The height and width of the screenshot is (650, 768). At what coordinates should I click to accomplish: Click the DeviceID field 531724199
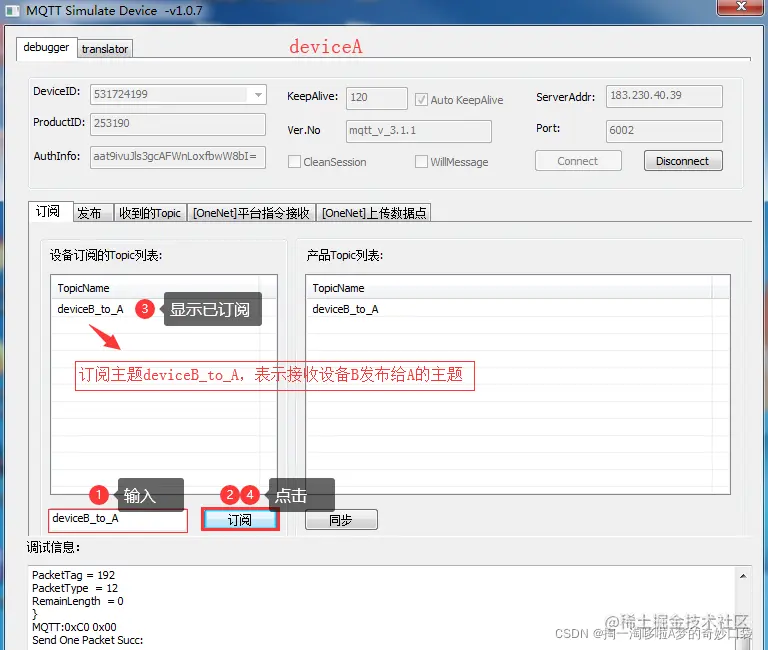178,95
